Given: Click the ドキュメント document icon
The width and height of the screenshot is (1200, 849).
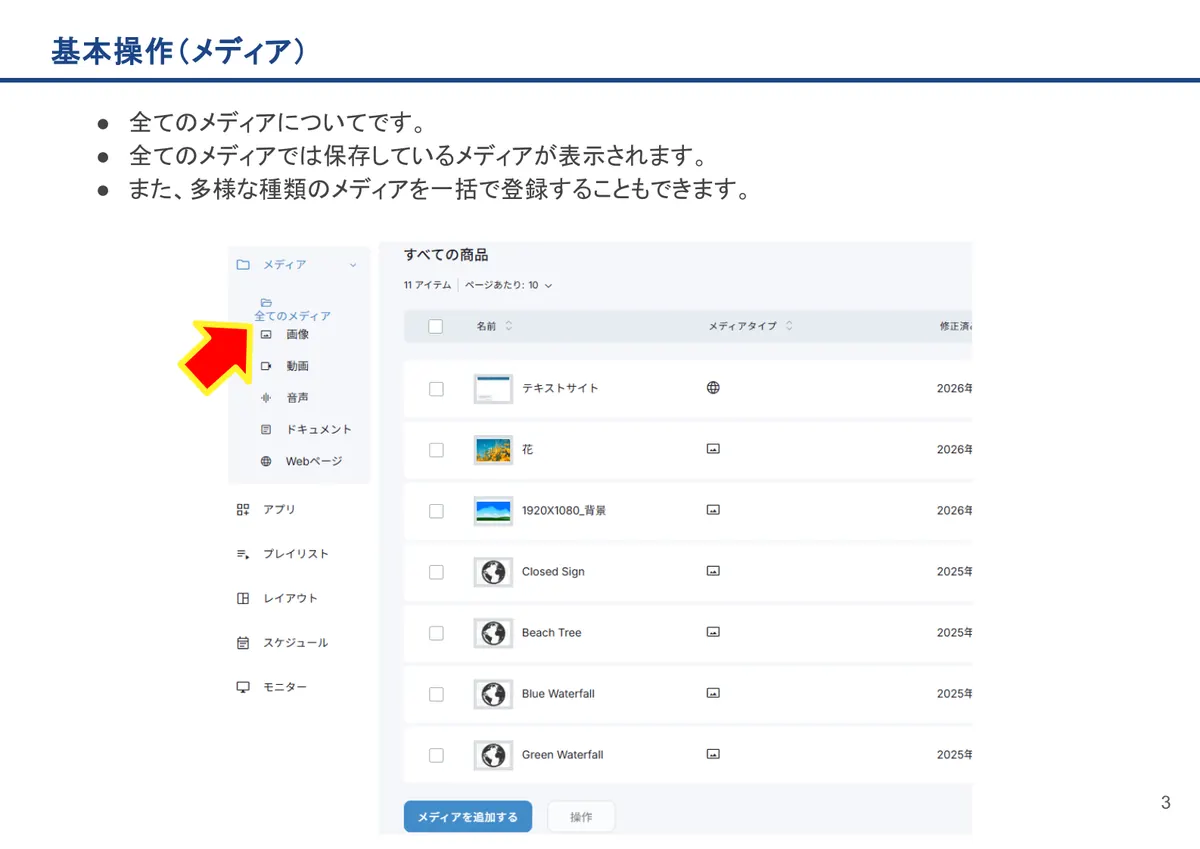Looking at the screenshot, I should coord(266,429).
